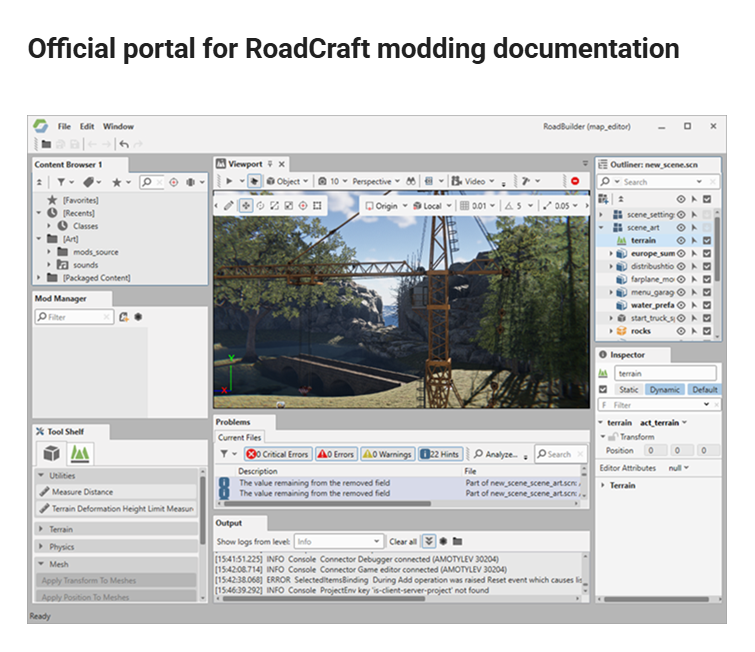Click the favorites star in Content Browser toolbar
This screenshot has height=652, width=755.
point(117,182)
